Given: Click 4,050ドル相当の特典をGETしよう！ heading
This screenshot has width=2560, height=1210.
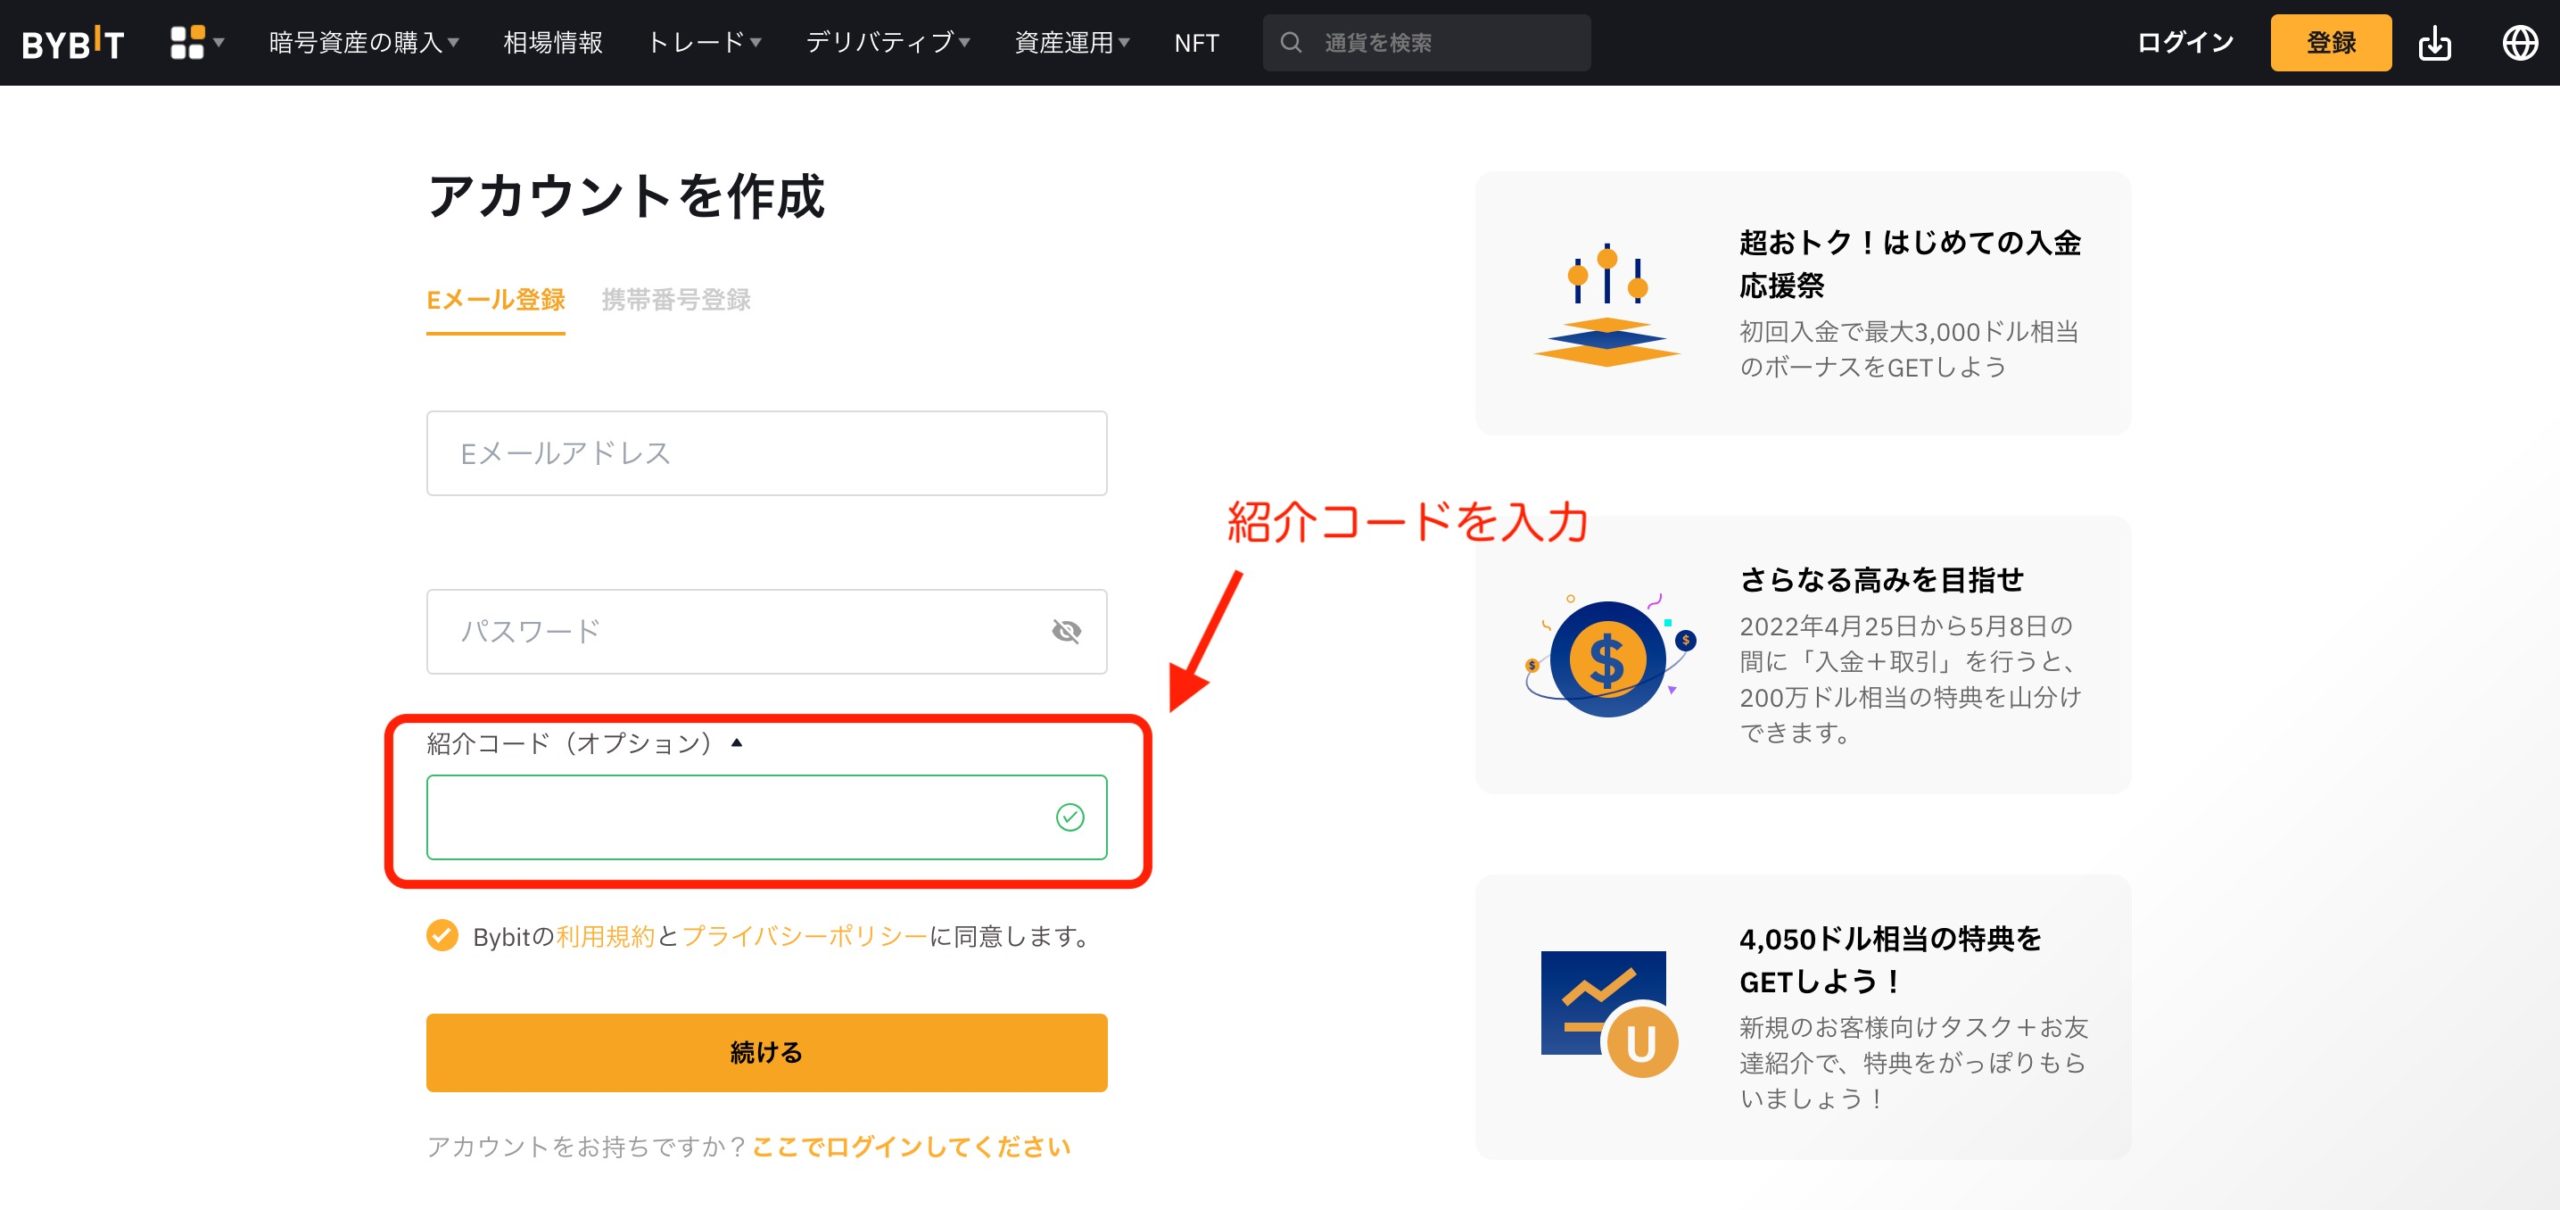Looking at the screenshot, I should pyautogui.click(x=1890, y=960).
